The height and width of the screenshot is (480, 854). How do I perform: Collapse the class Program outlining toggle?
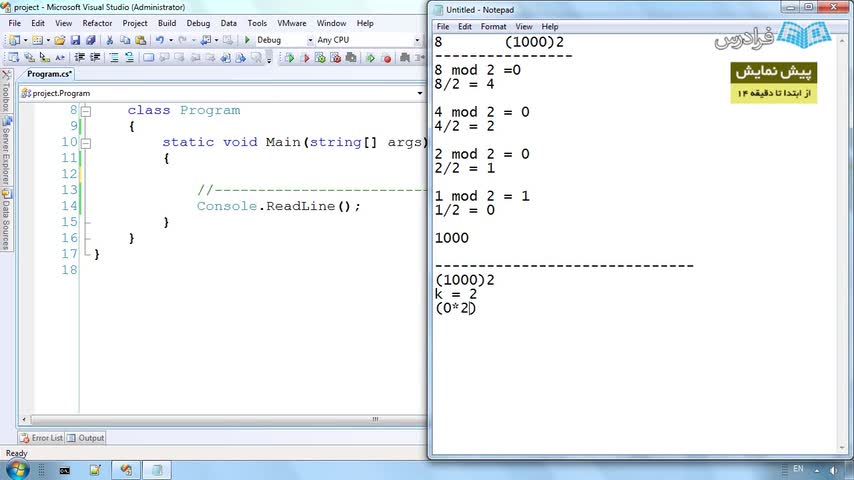(86, 111)
